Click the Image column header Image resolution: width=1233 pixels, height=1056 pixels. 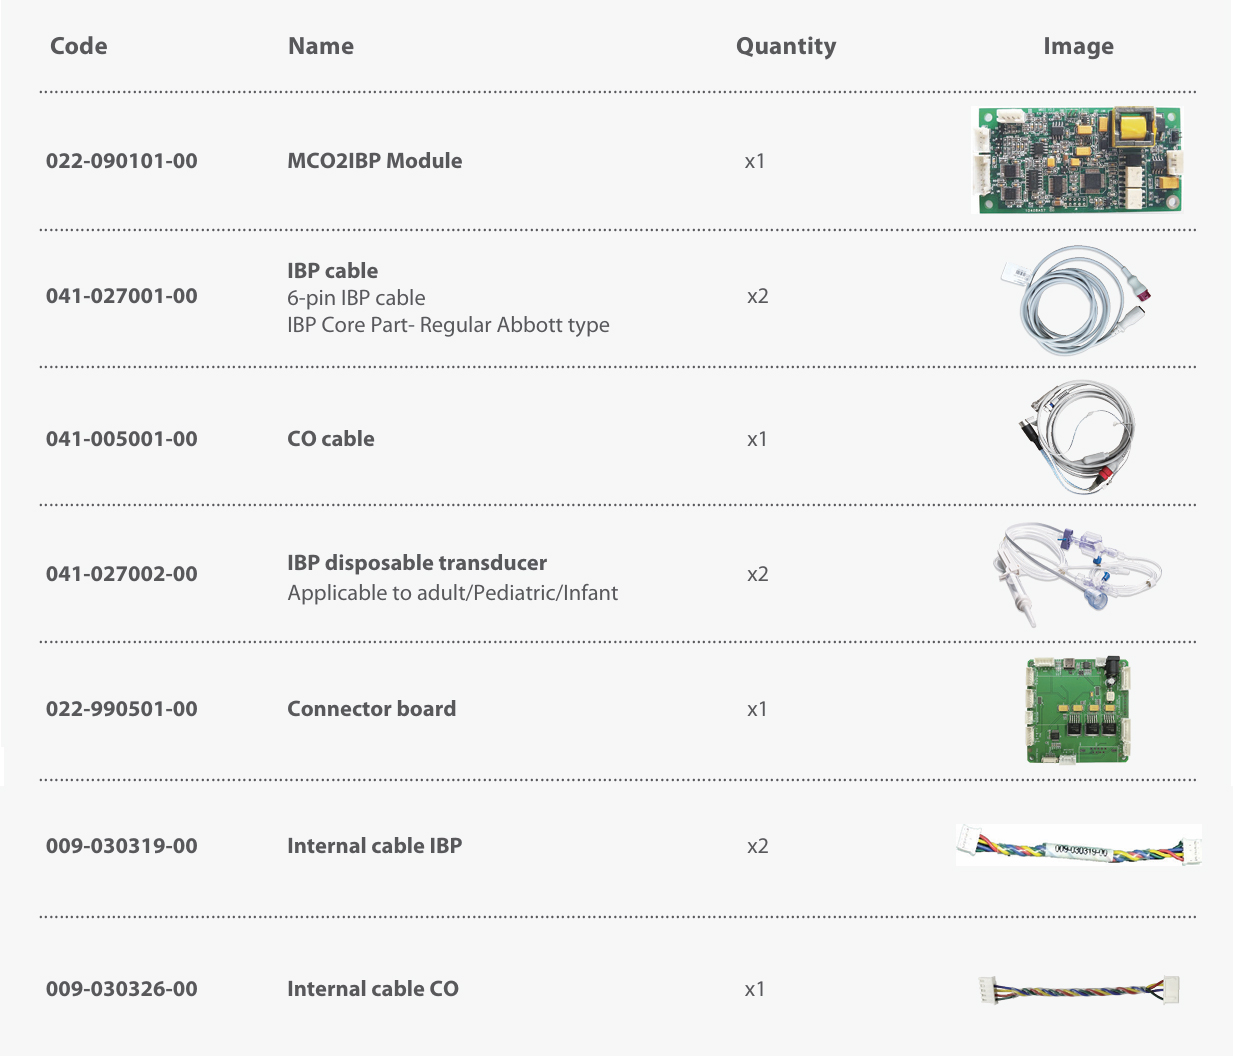(1078, 46)
